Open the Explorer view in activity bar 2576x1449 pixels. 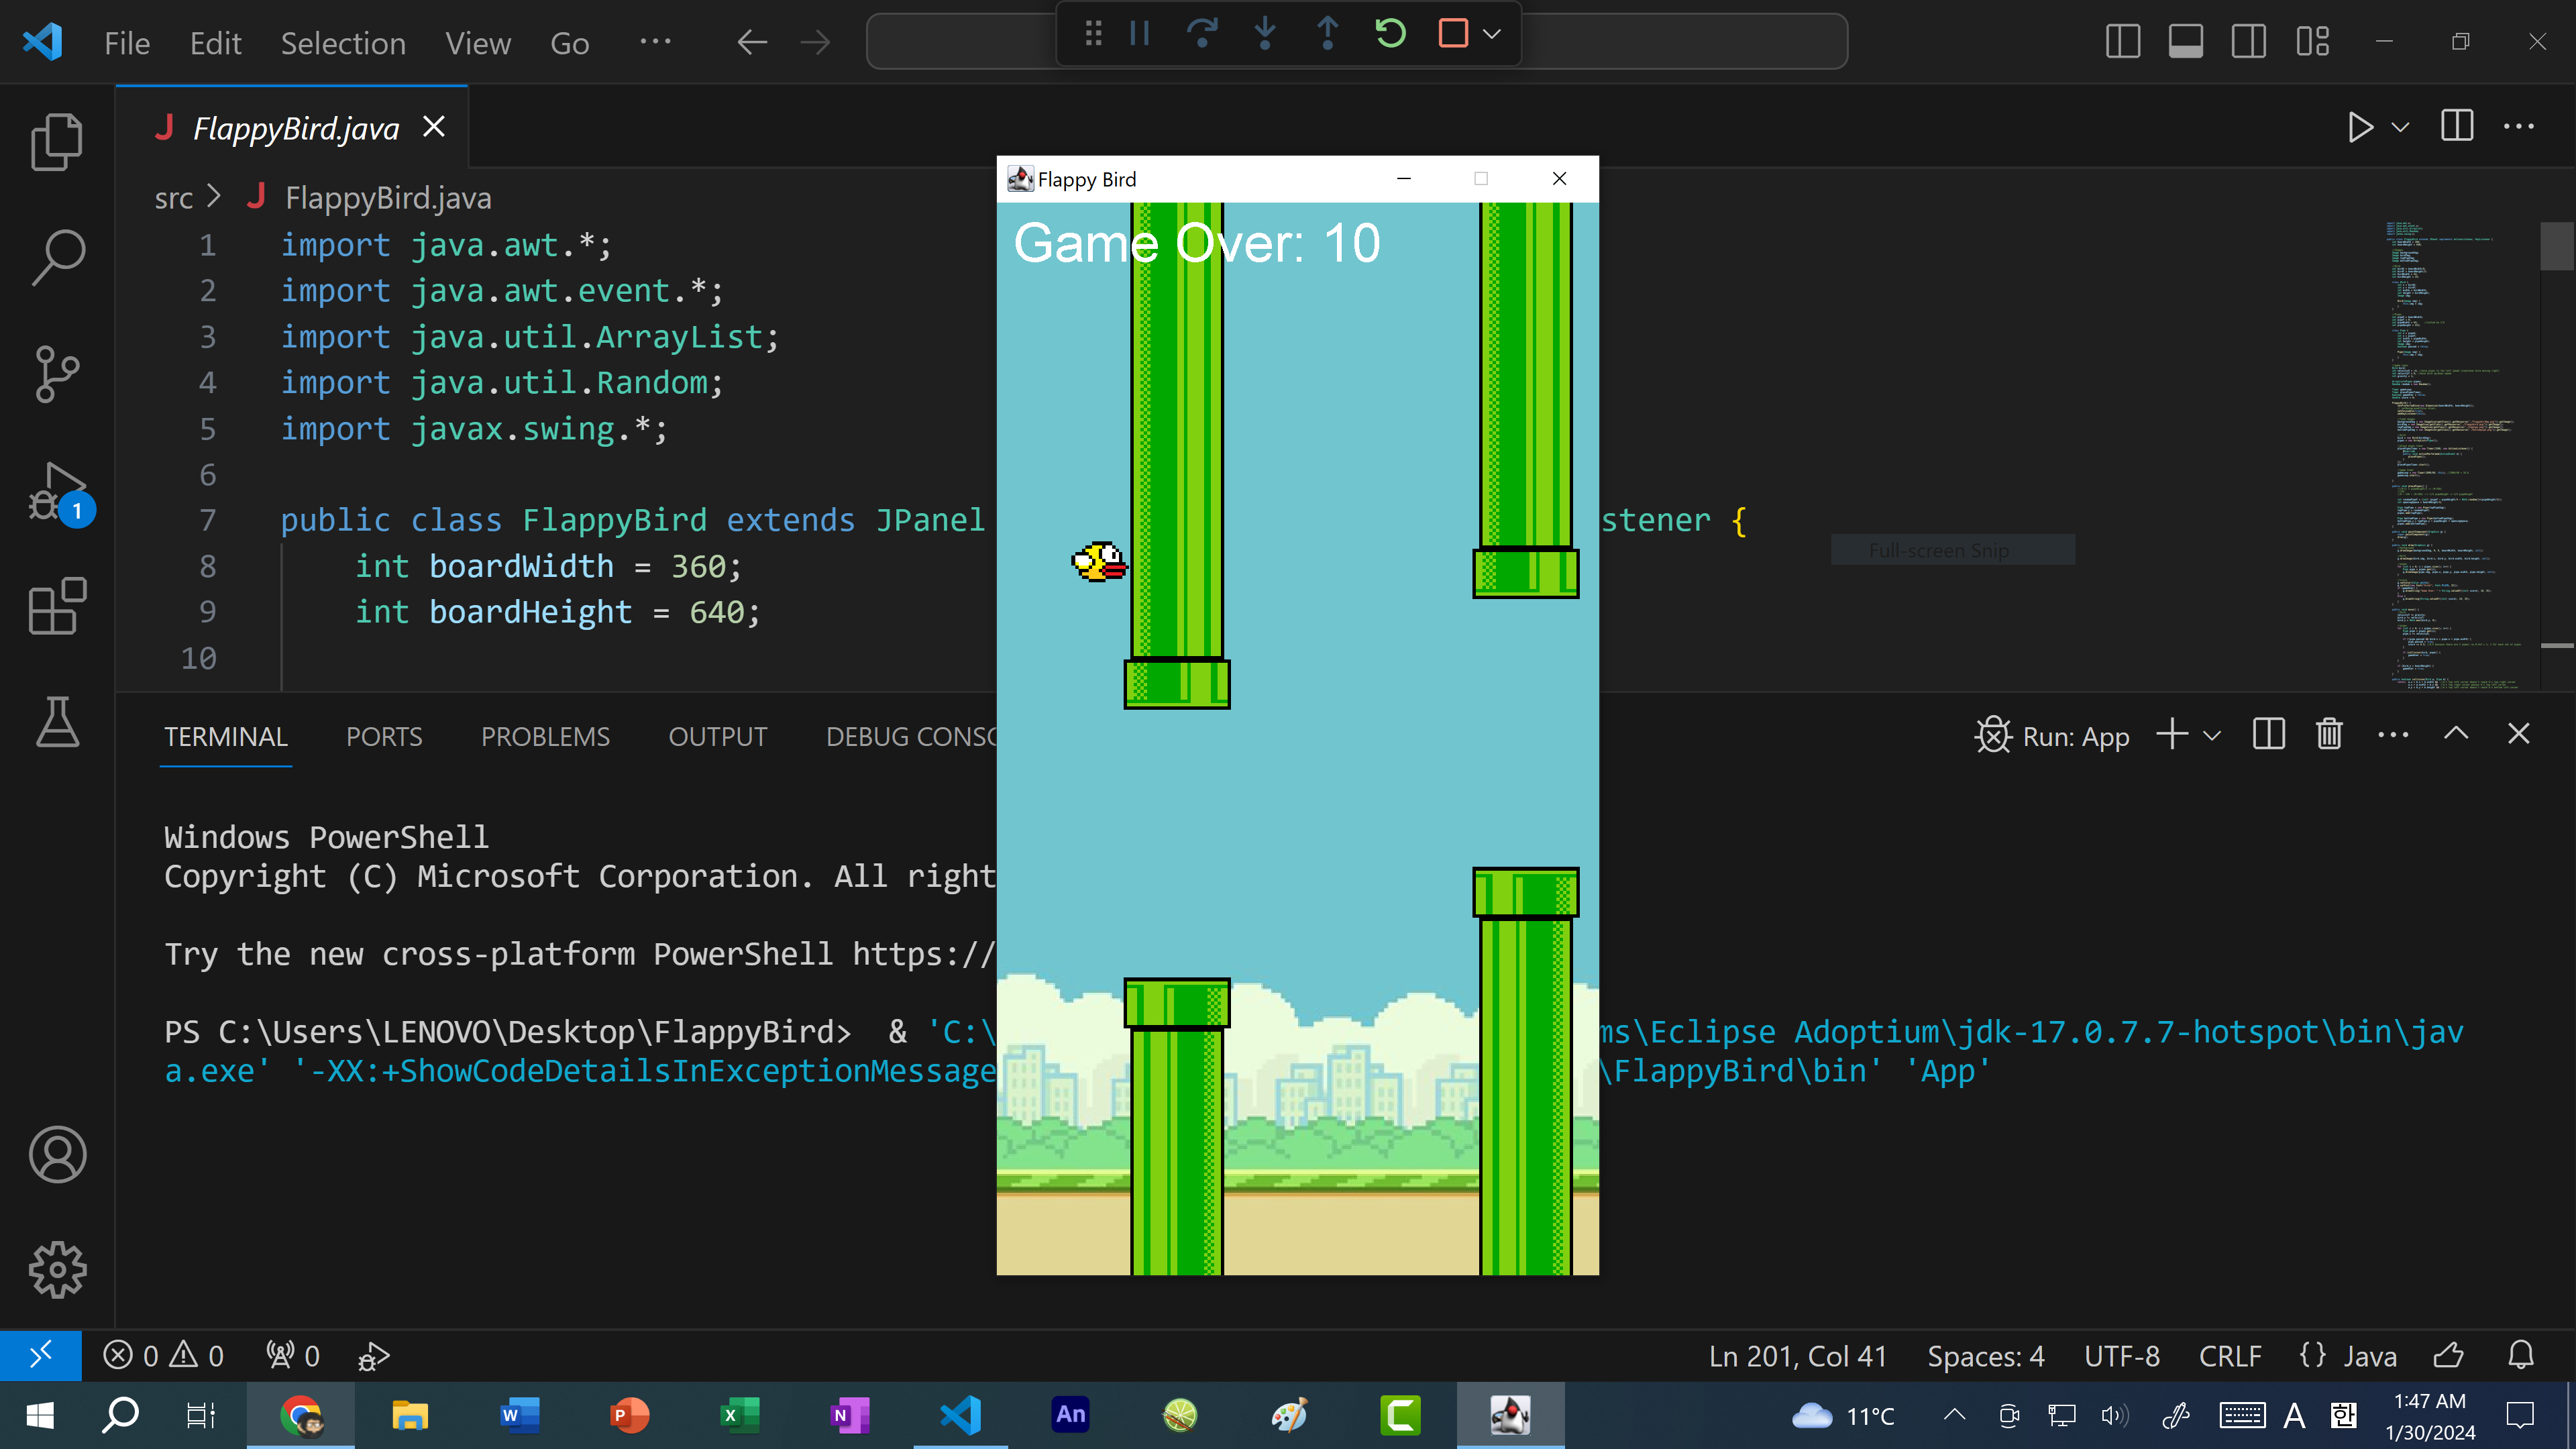point(57,141)
